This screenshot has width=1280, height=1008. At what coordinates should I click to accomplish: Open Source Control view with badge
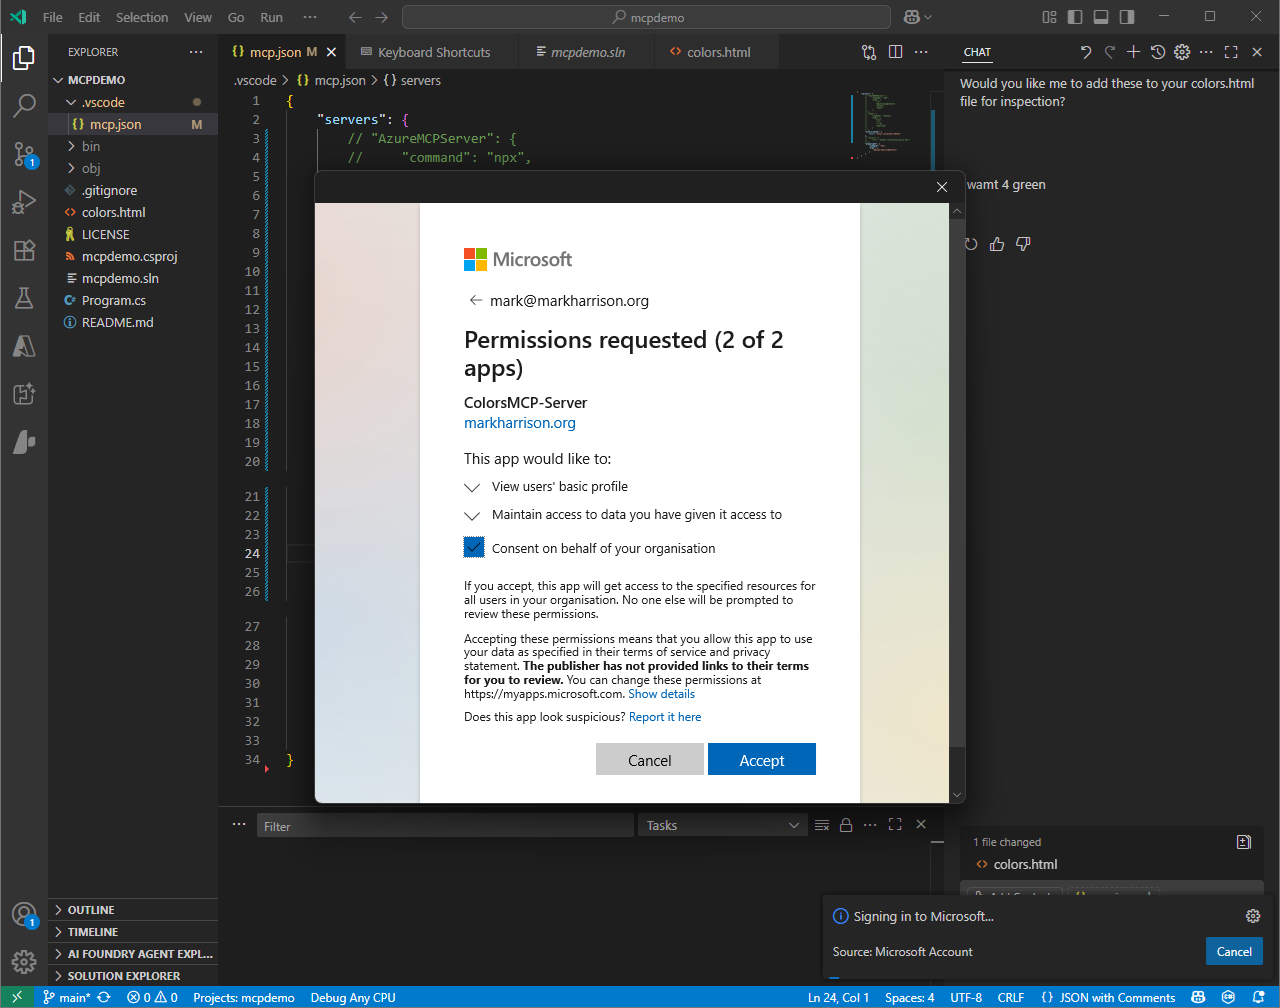pyautogui.click(x=24, y=154)
